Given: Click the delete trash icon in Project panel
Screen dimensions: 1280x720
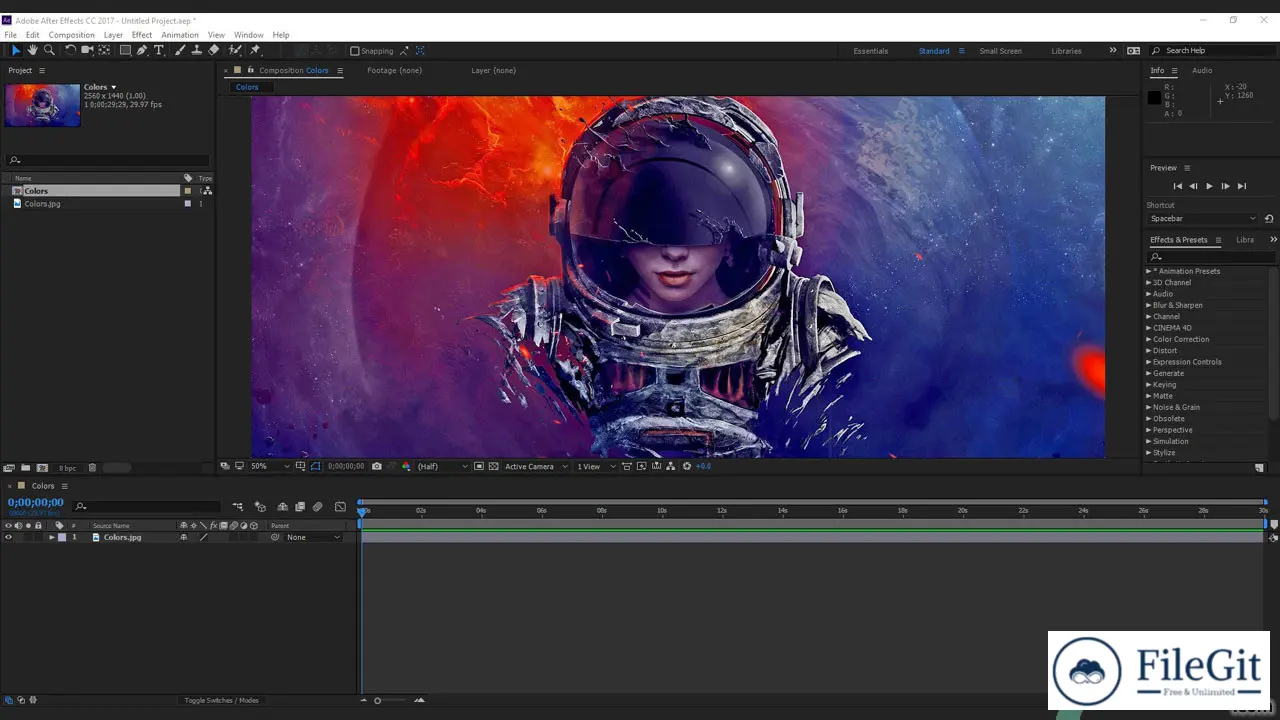Looking at the screenshot, I should [x=92, y=467].
